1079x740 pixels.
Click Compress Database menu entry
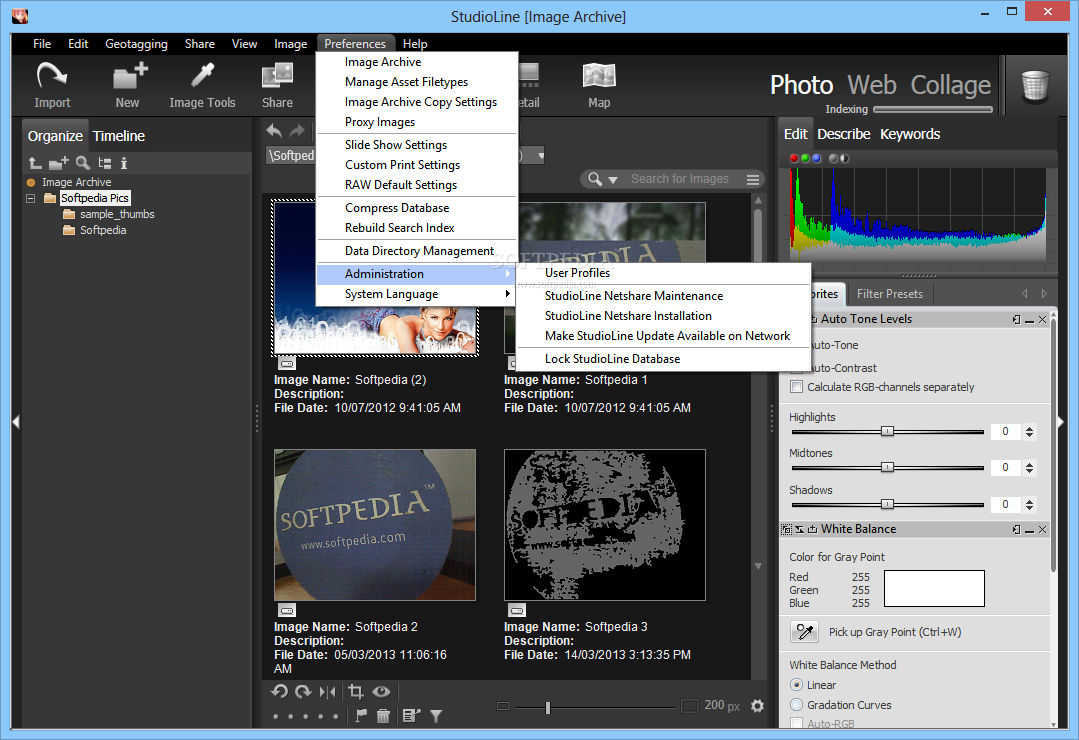click(x=397, y=208)
